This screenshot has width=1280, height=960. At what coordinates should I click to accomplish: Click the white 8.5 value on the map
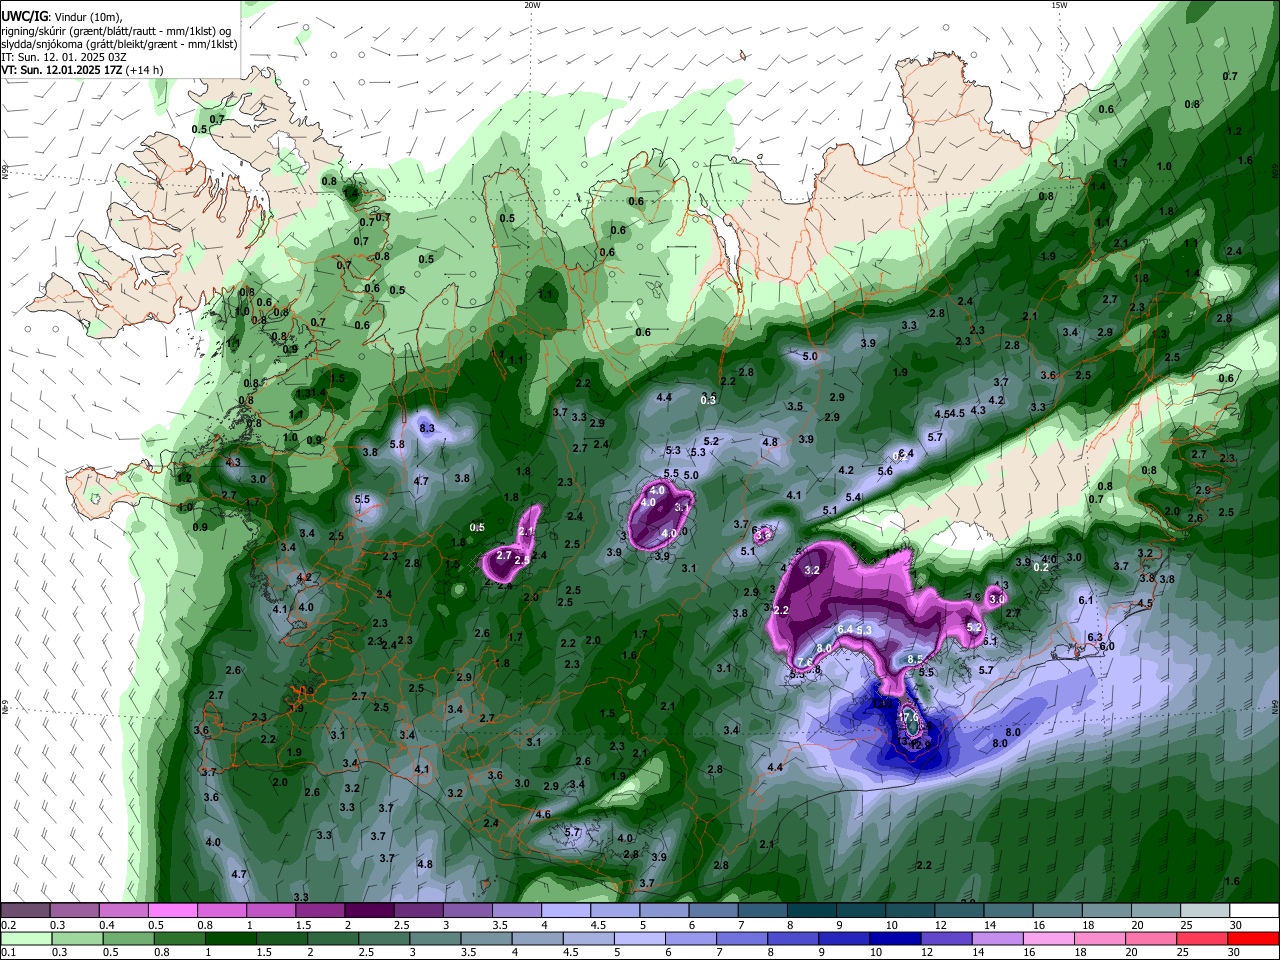914,659
